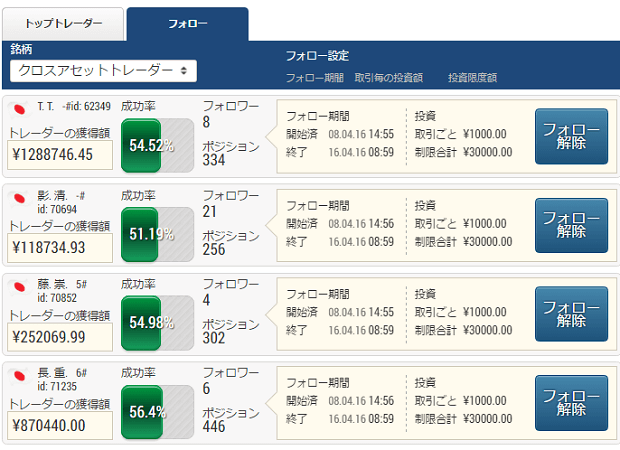Screen dimensions: 620x450
Task: Click end time 16.04.16 08:59 for id 70852
Action: pos(361,330)
